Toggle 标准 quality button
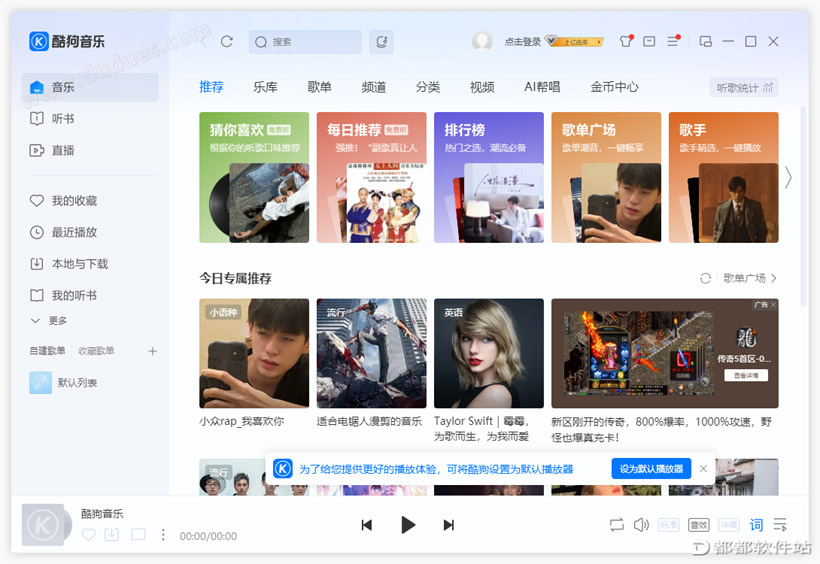This screenshot has height=564, width=820. (669, 525)
